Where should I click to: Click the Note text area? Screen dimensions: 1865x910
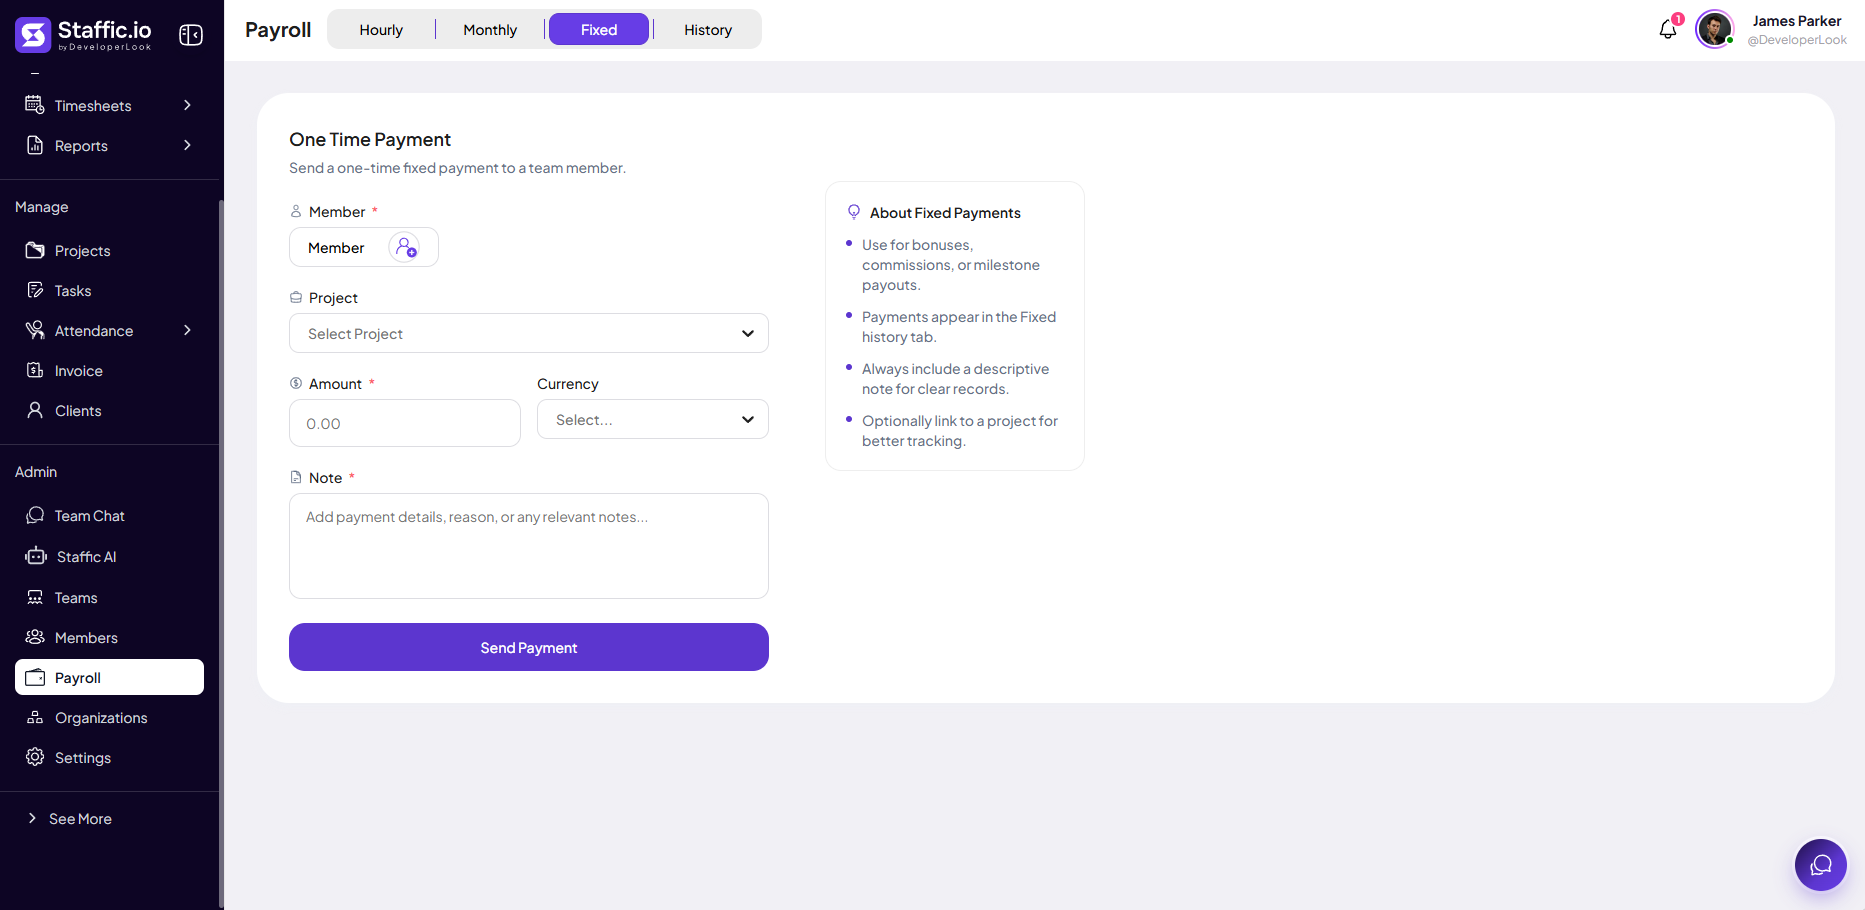click(528, 546)
